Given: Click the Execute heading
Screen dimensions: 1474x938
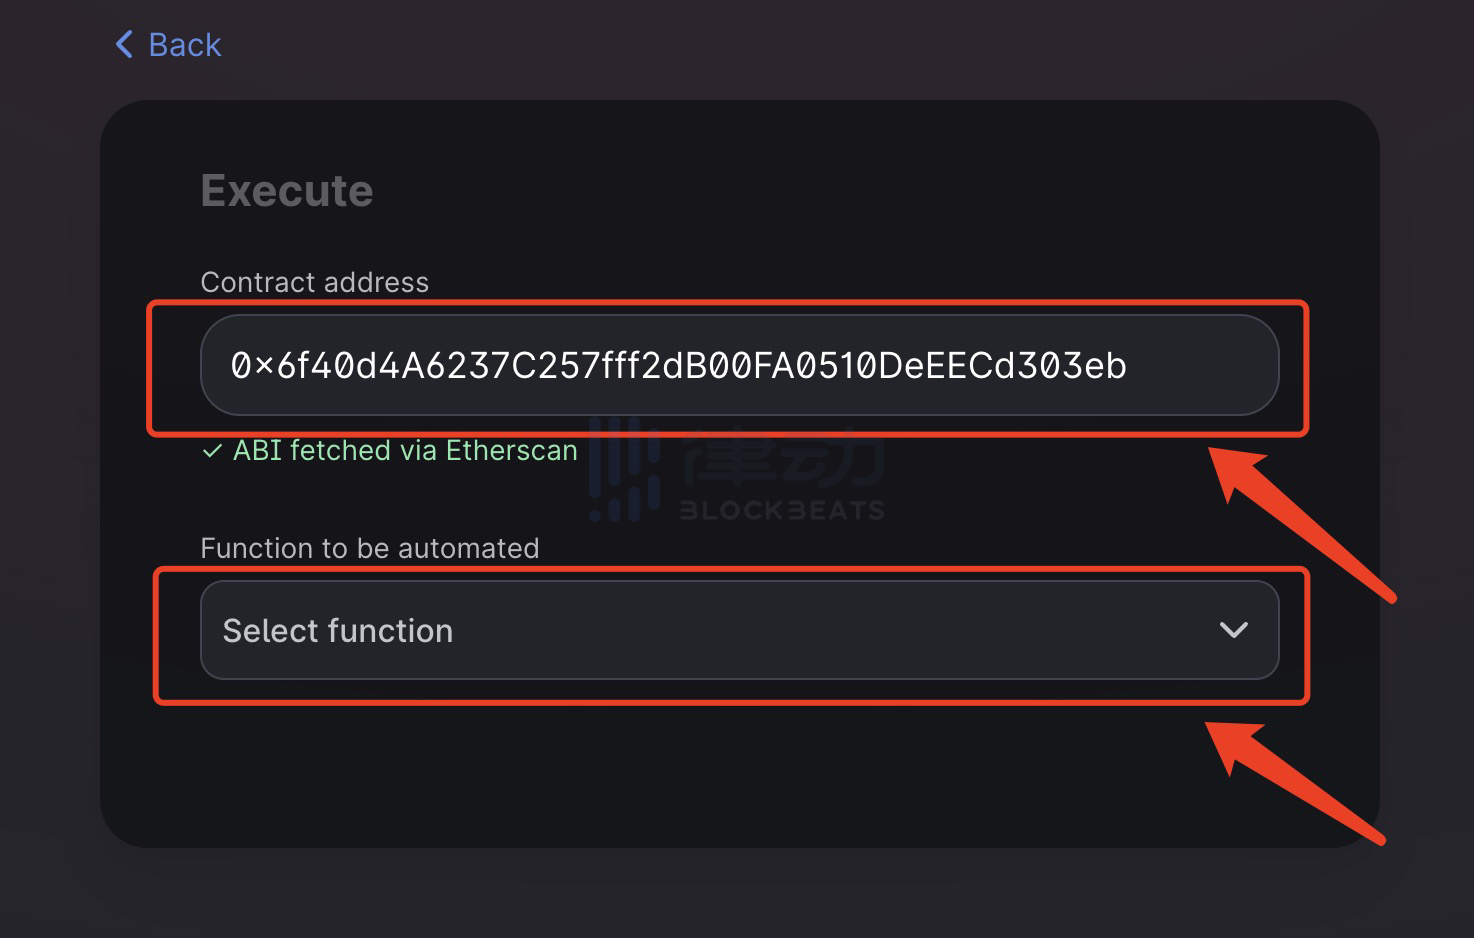Looking at the screenshot, I should 287,191.
